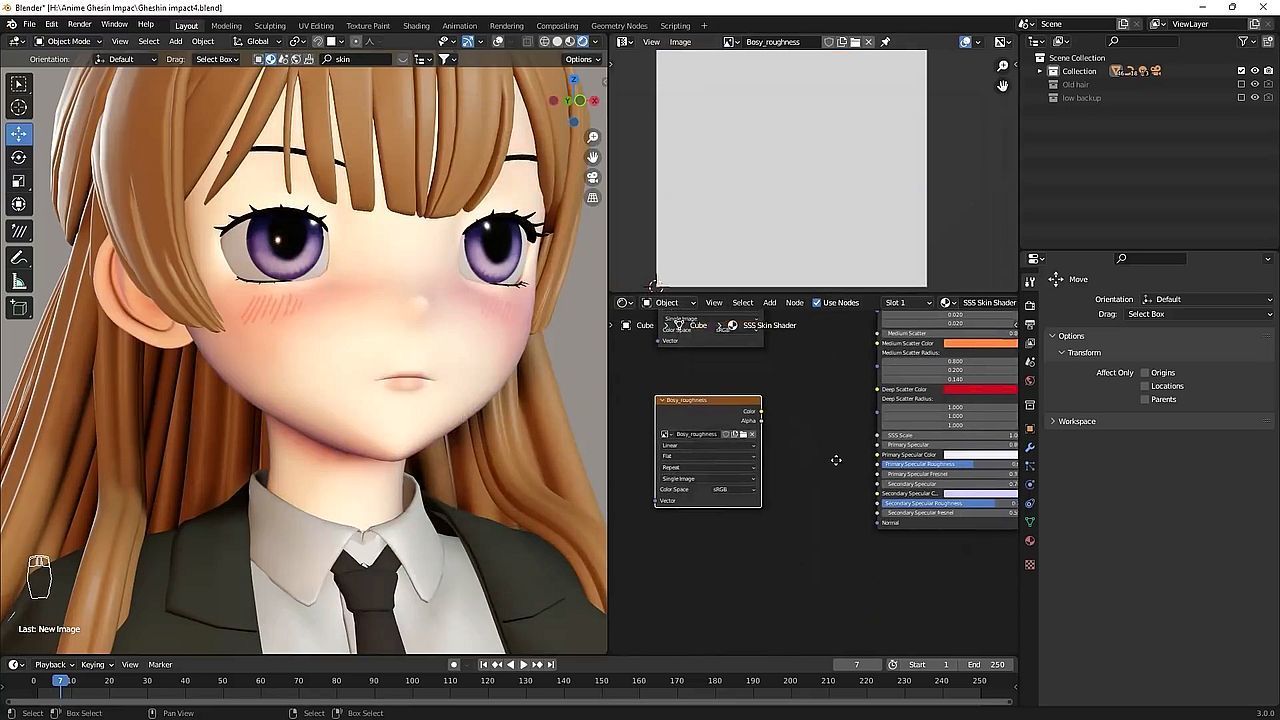Enable the Origins checkbox
Screen dimensions: 1280x720
pos(1145,373)
